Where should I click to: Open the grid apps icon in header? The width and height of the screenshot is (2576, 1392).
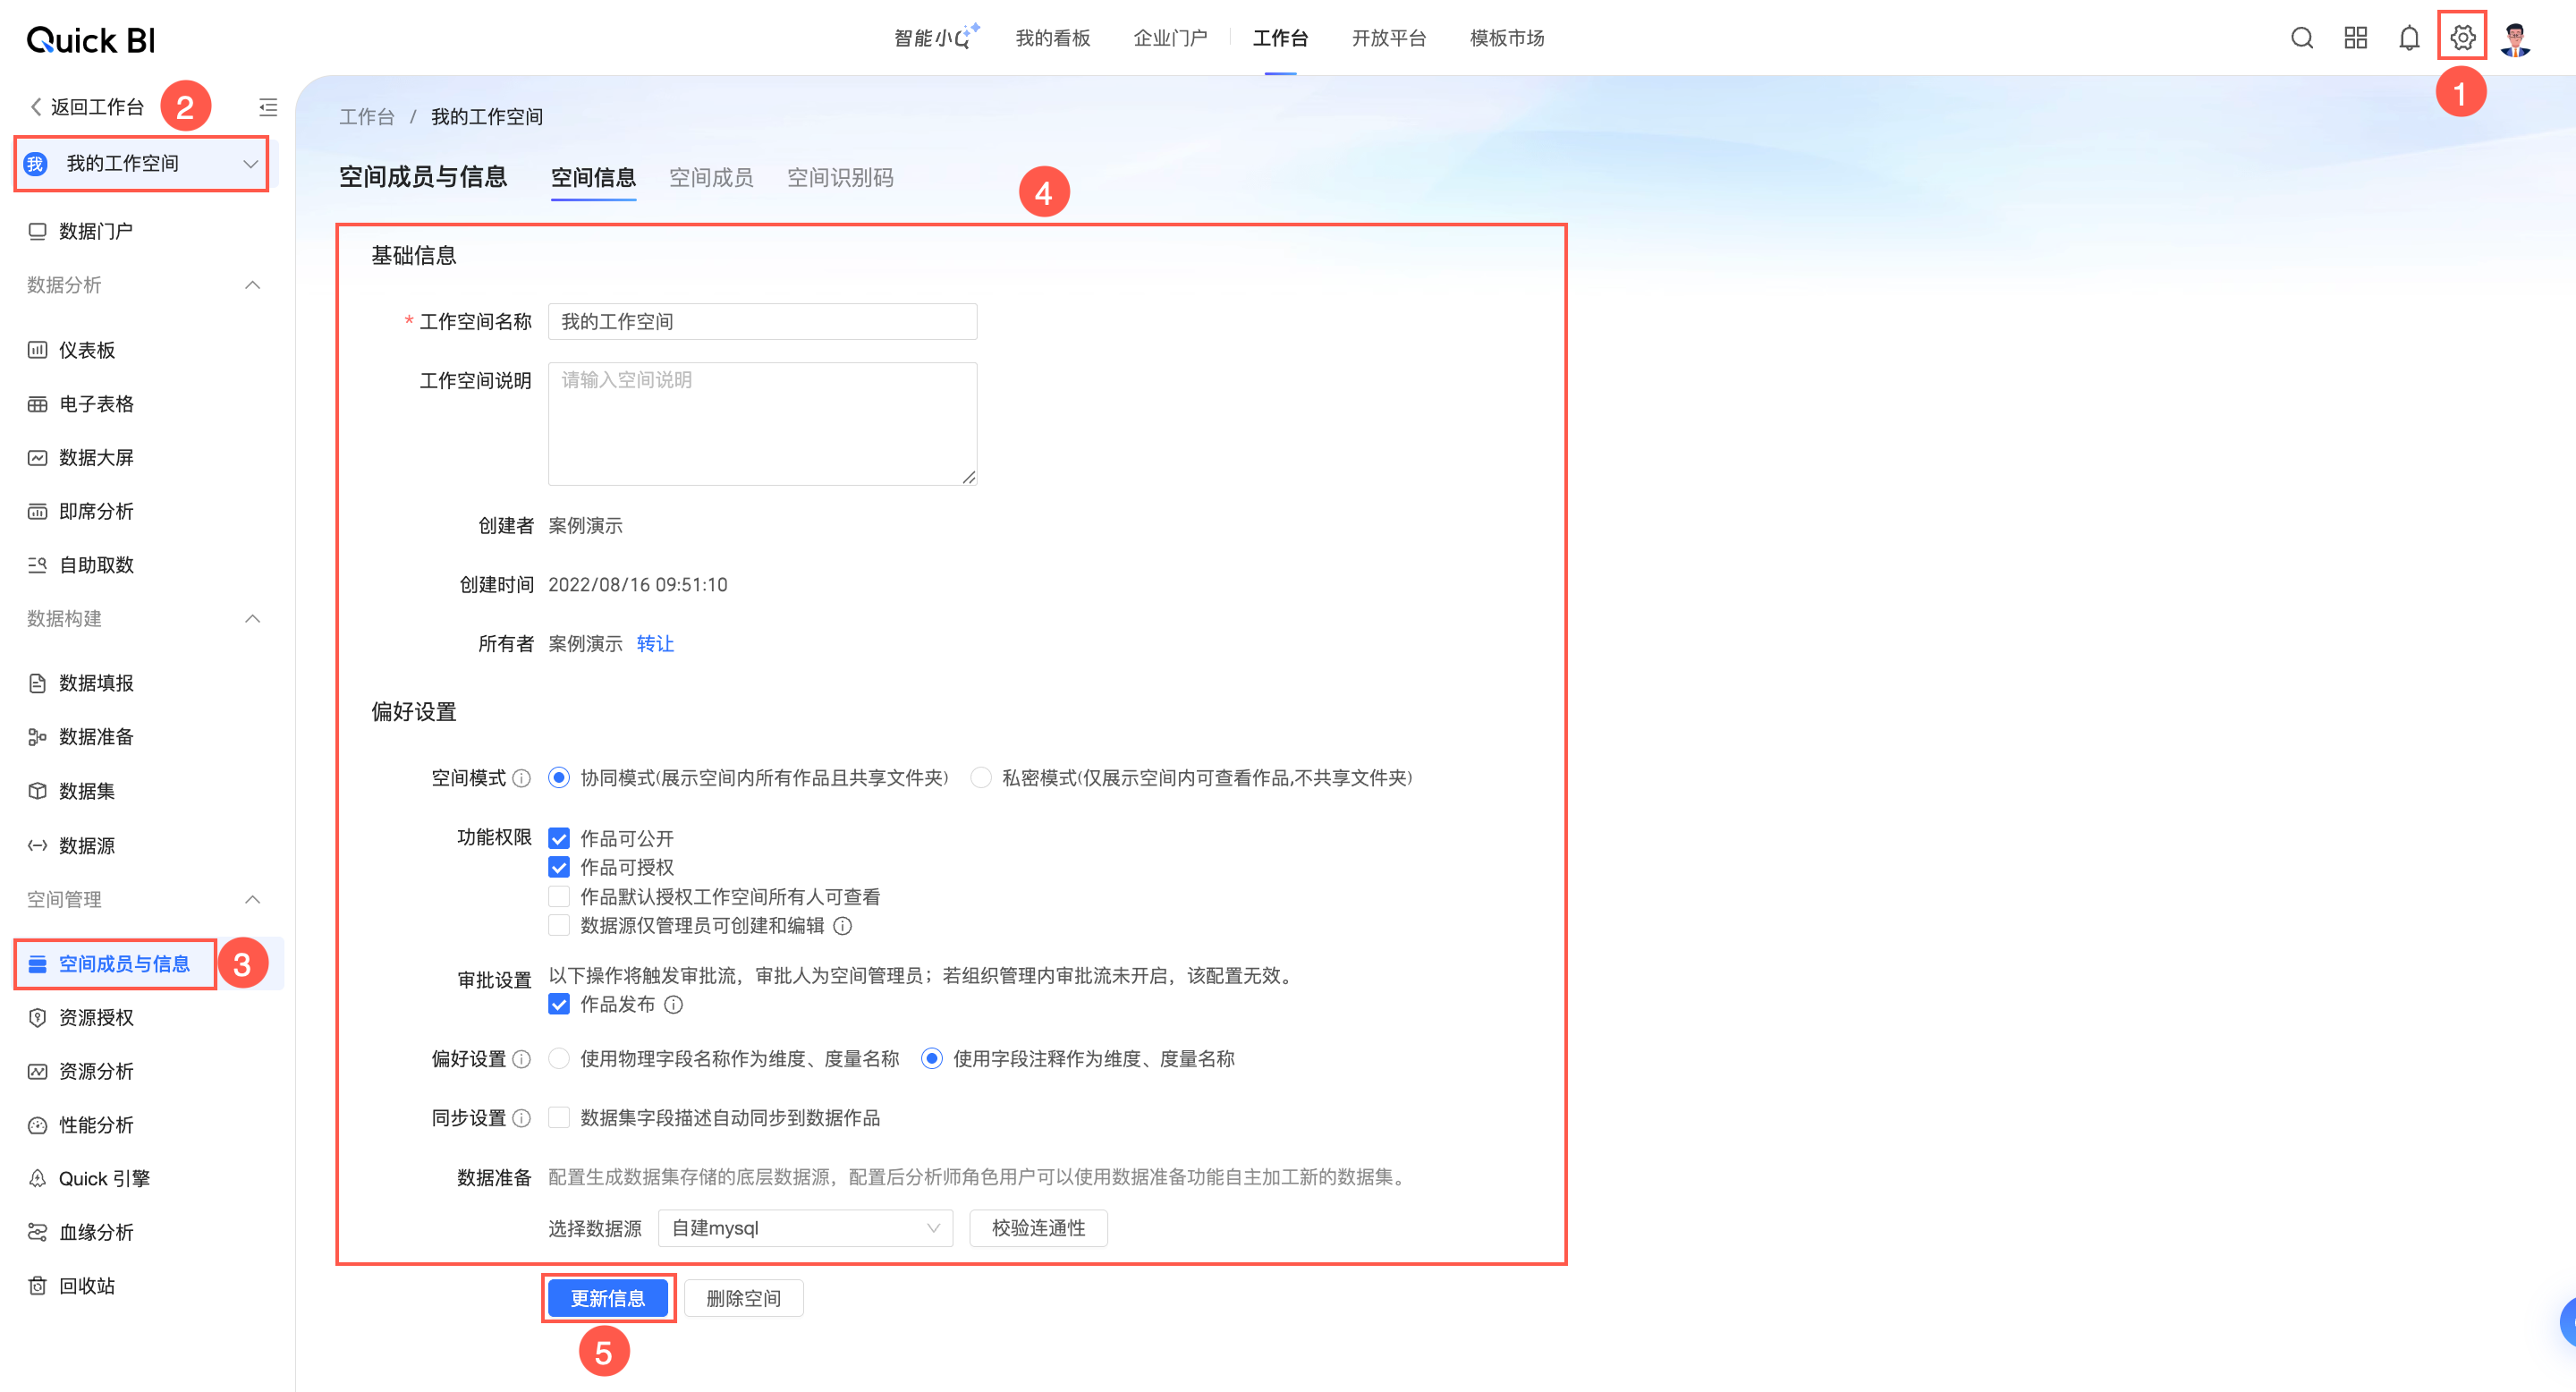click(x=2355, y=38)
